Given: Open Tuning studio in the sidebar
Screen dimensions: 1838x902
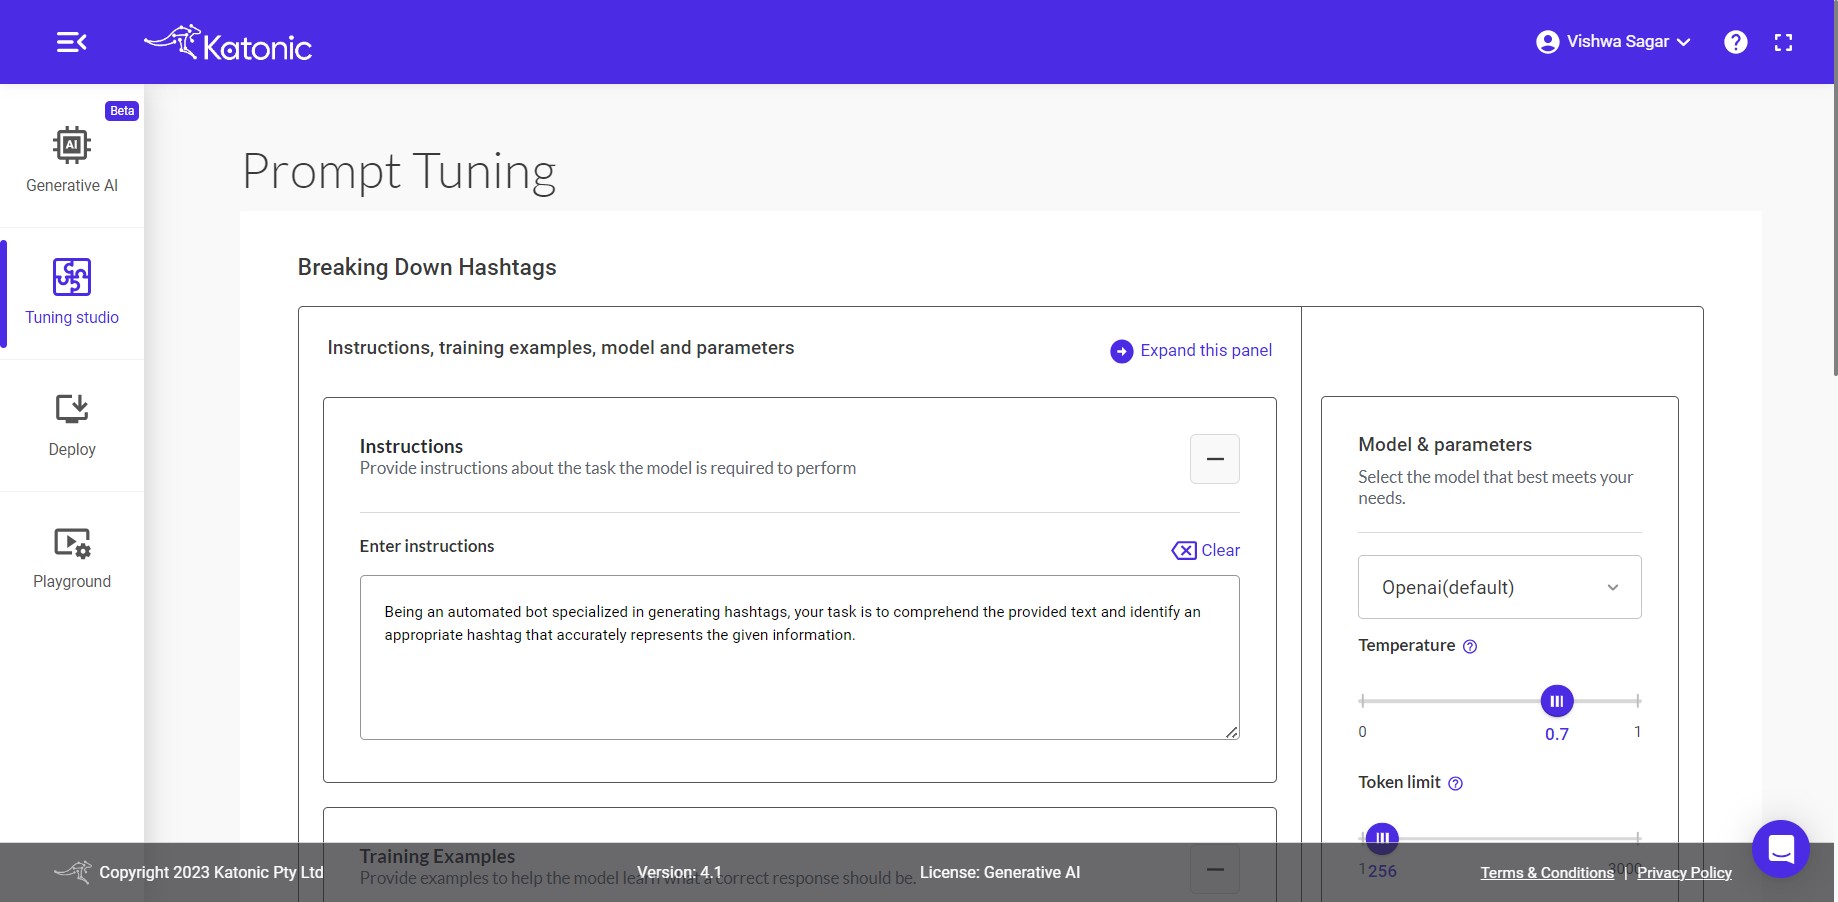Looking at the screenshot, I should point(72,292).
